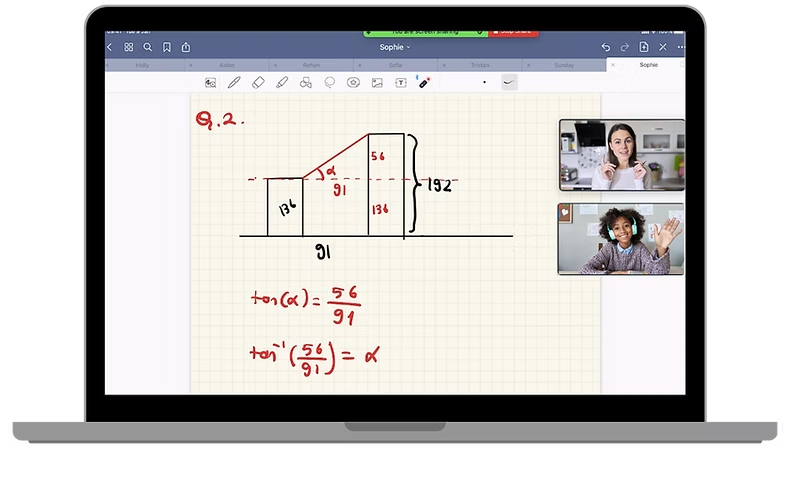Choose the small dot stroke thickness
The image size is (790, 503).
click(x=485, y=82)
